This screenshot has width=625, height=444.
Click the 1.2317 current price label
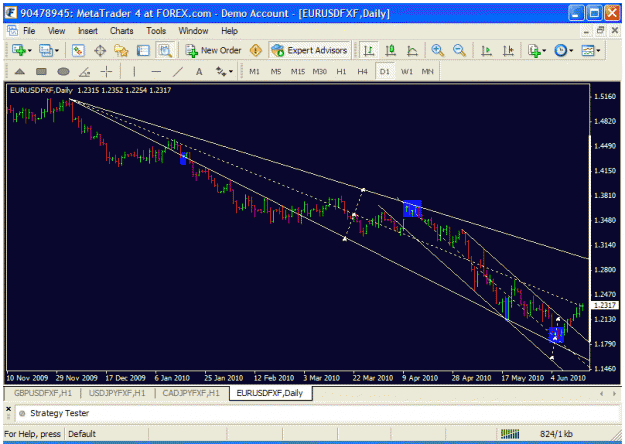605,305
